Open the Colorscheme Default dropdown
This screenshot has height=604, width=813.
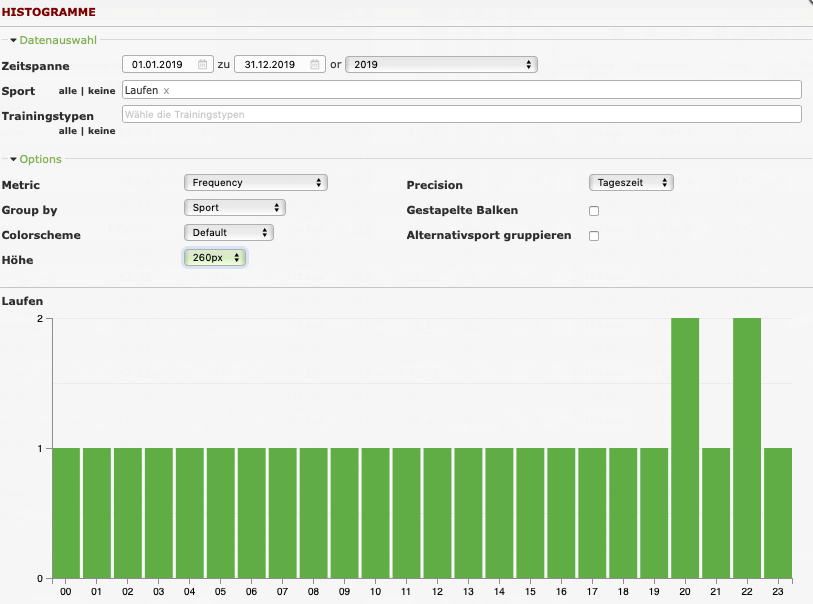pyautogui.click(x=229, y=232)
